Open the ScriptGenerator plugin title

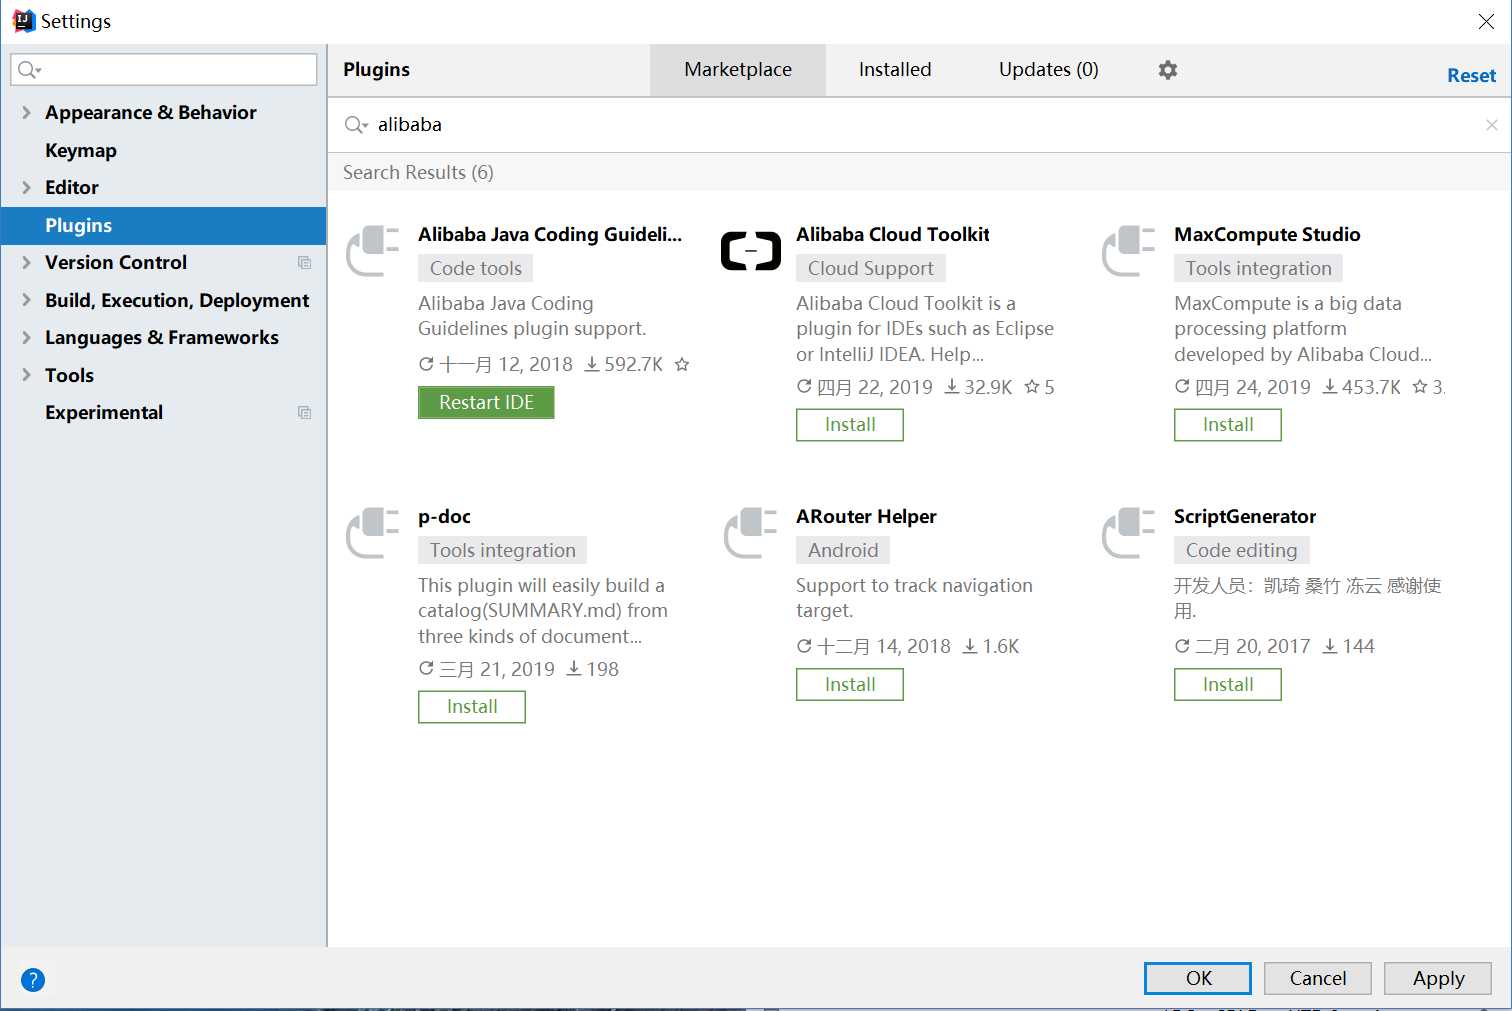(x=1245, y=517)
